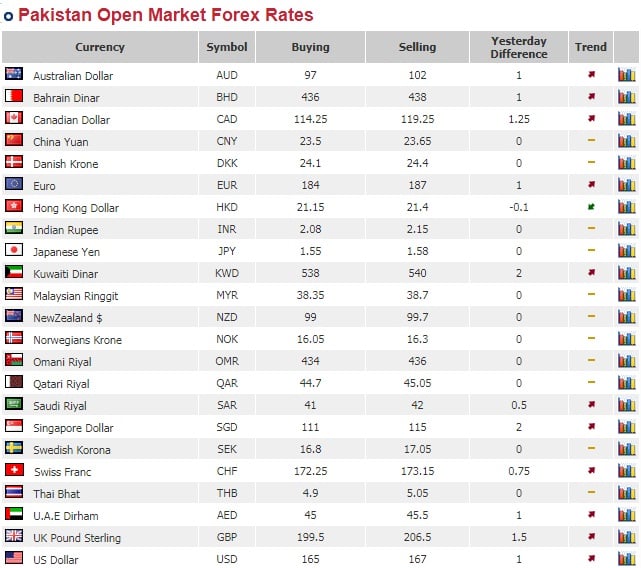Image resolution: width=641 pixels, height=568 pixels.
Task: Open chart icon for US Dollar
Action: point(627,559)
